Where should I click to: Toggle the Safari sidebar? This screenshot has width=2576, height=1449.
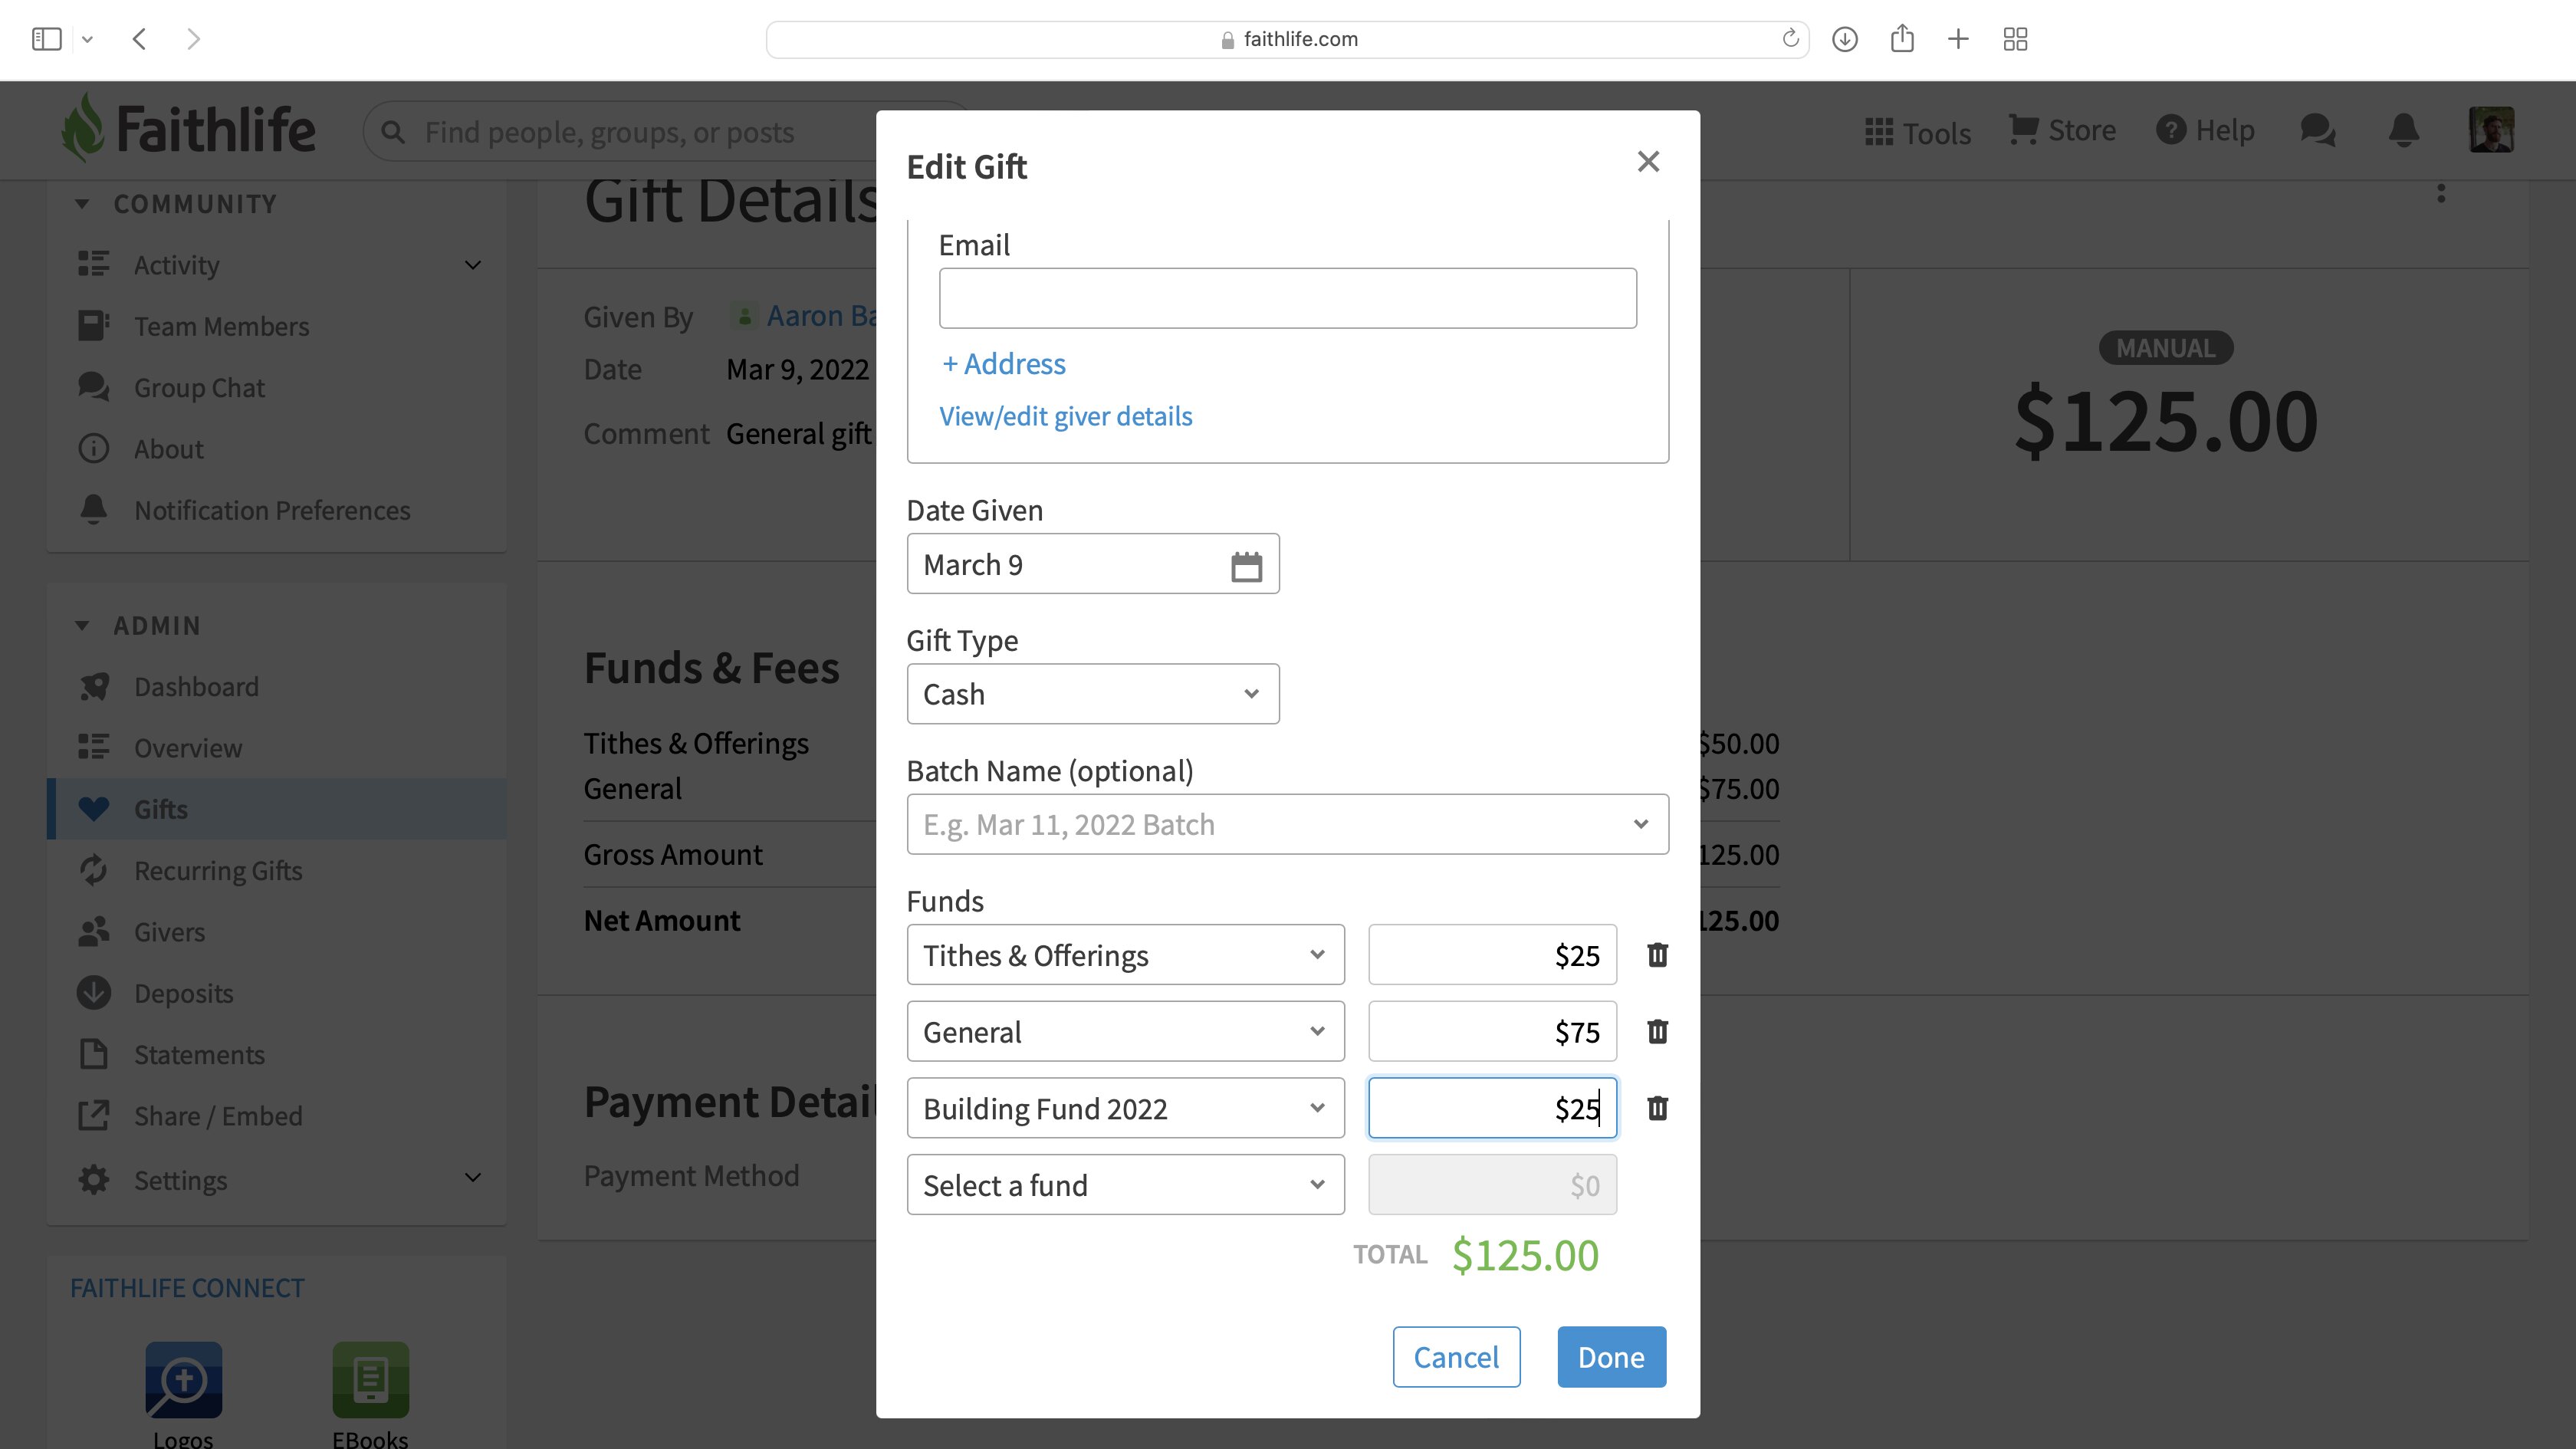[47, 39]
